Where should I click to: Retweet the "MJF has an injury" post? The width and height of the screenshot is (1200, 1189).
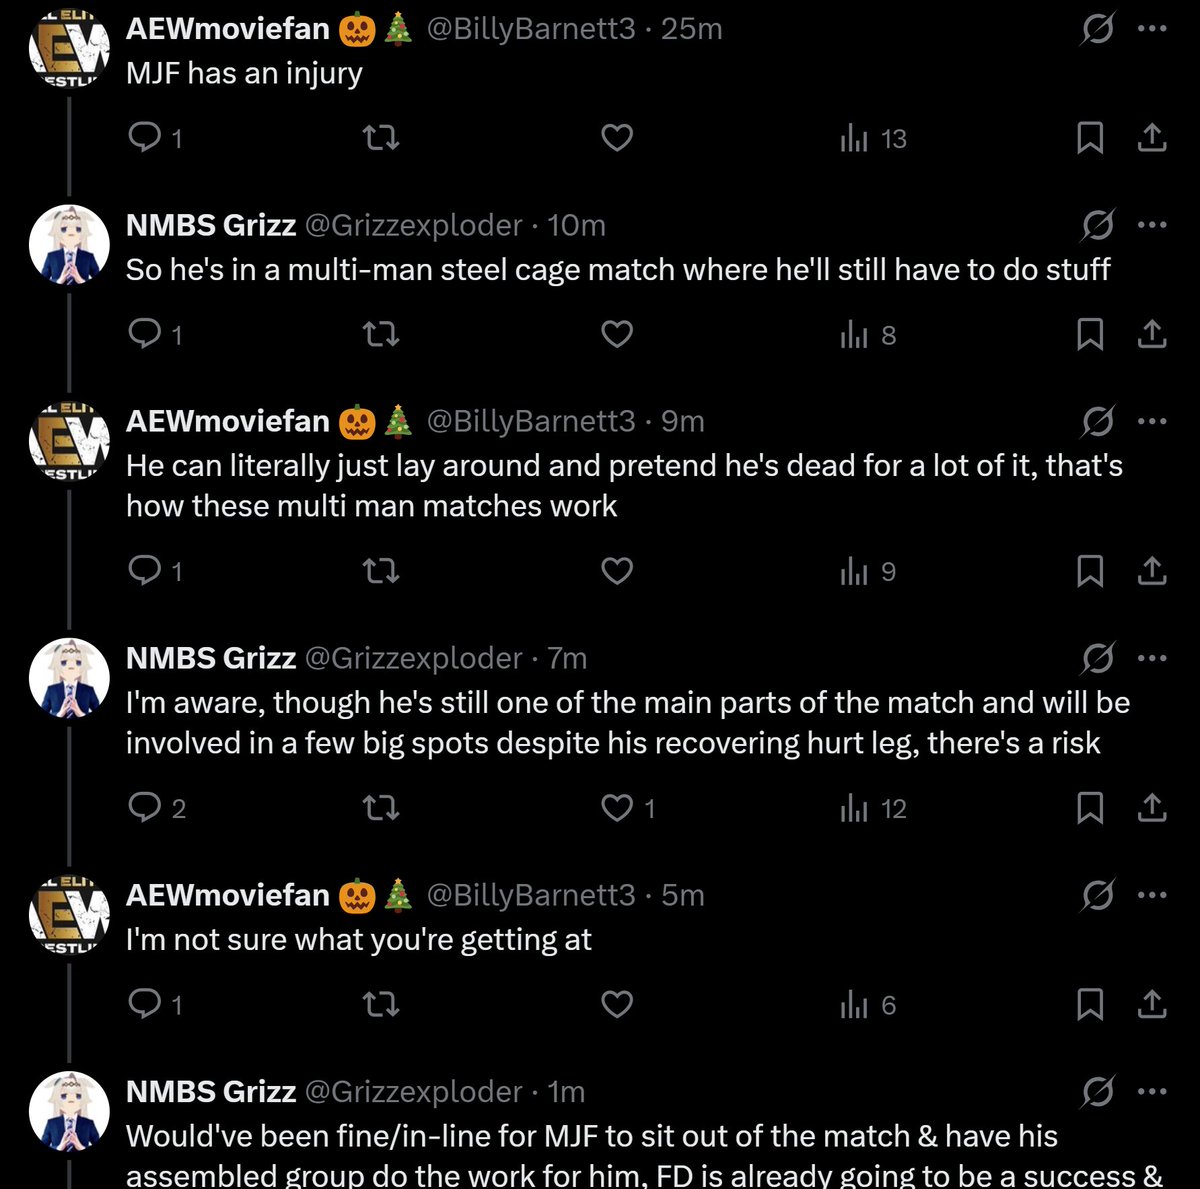click(380, 138)
